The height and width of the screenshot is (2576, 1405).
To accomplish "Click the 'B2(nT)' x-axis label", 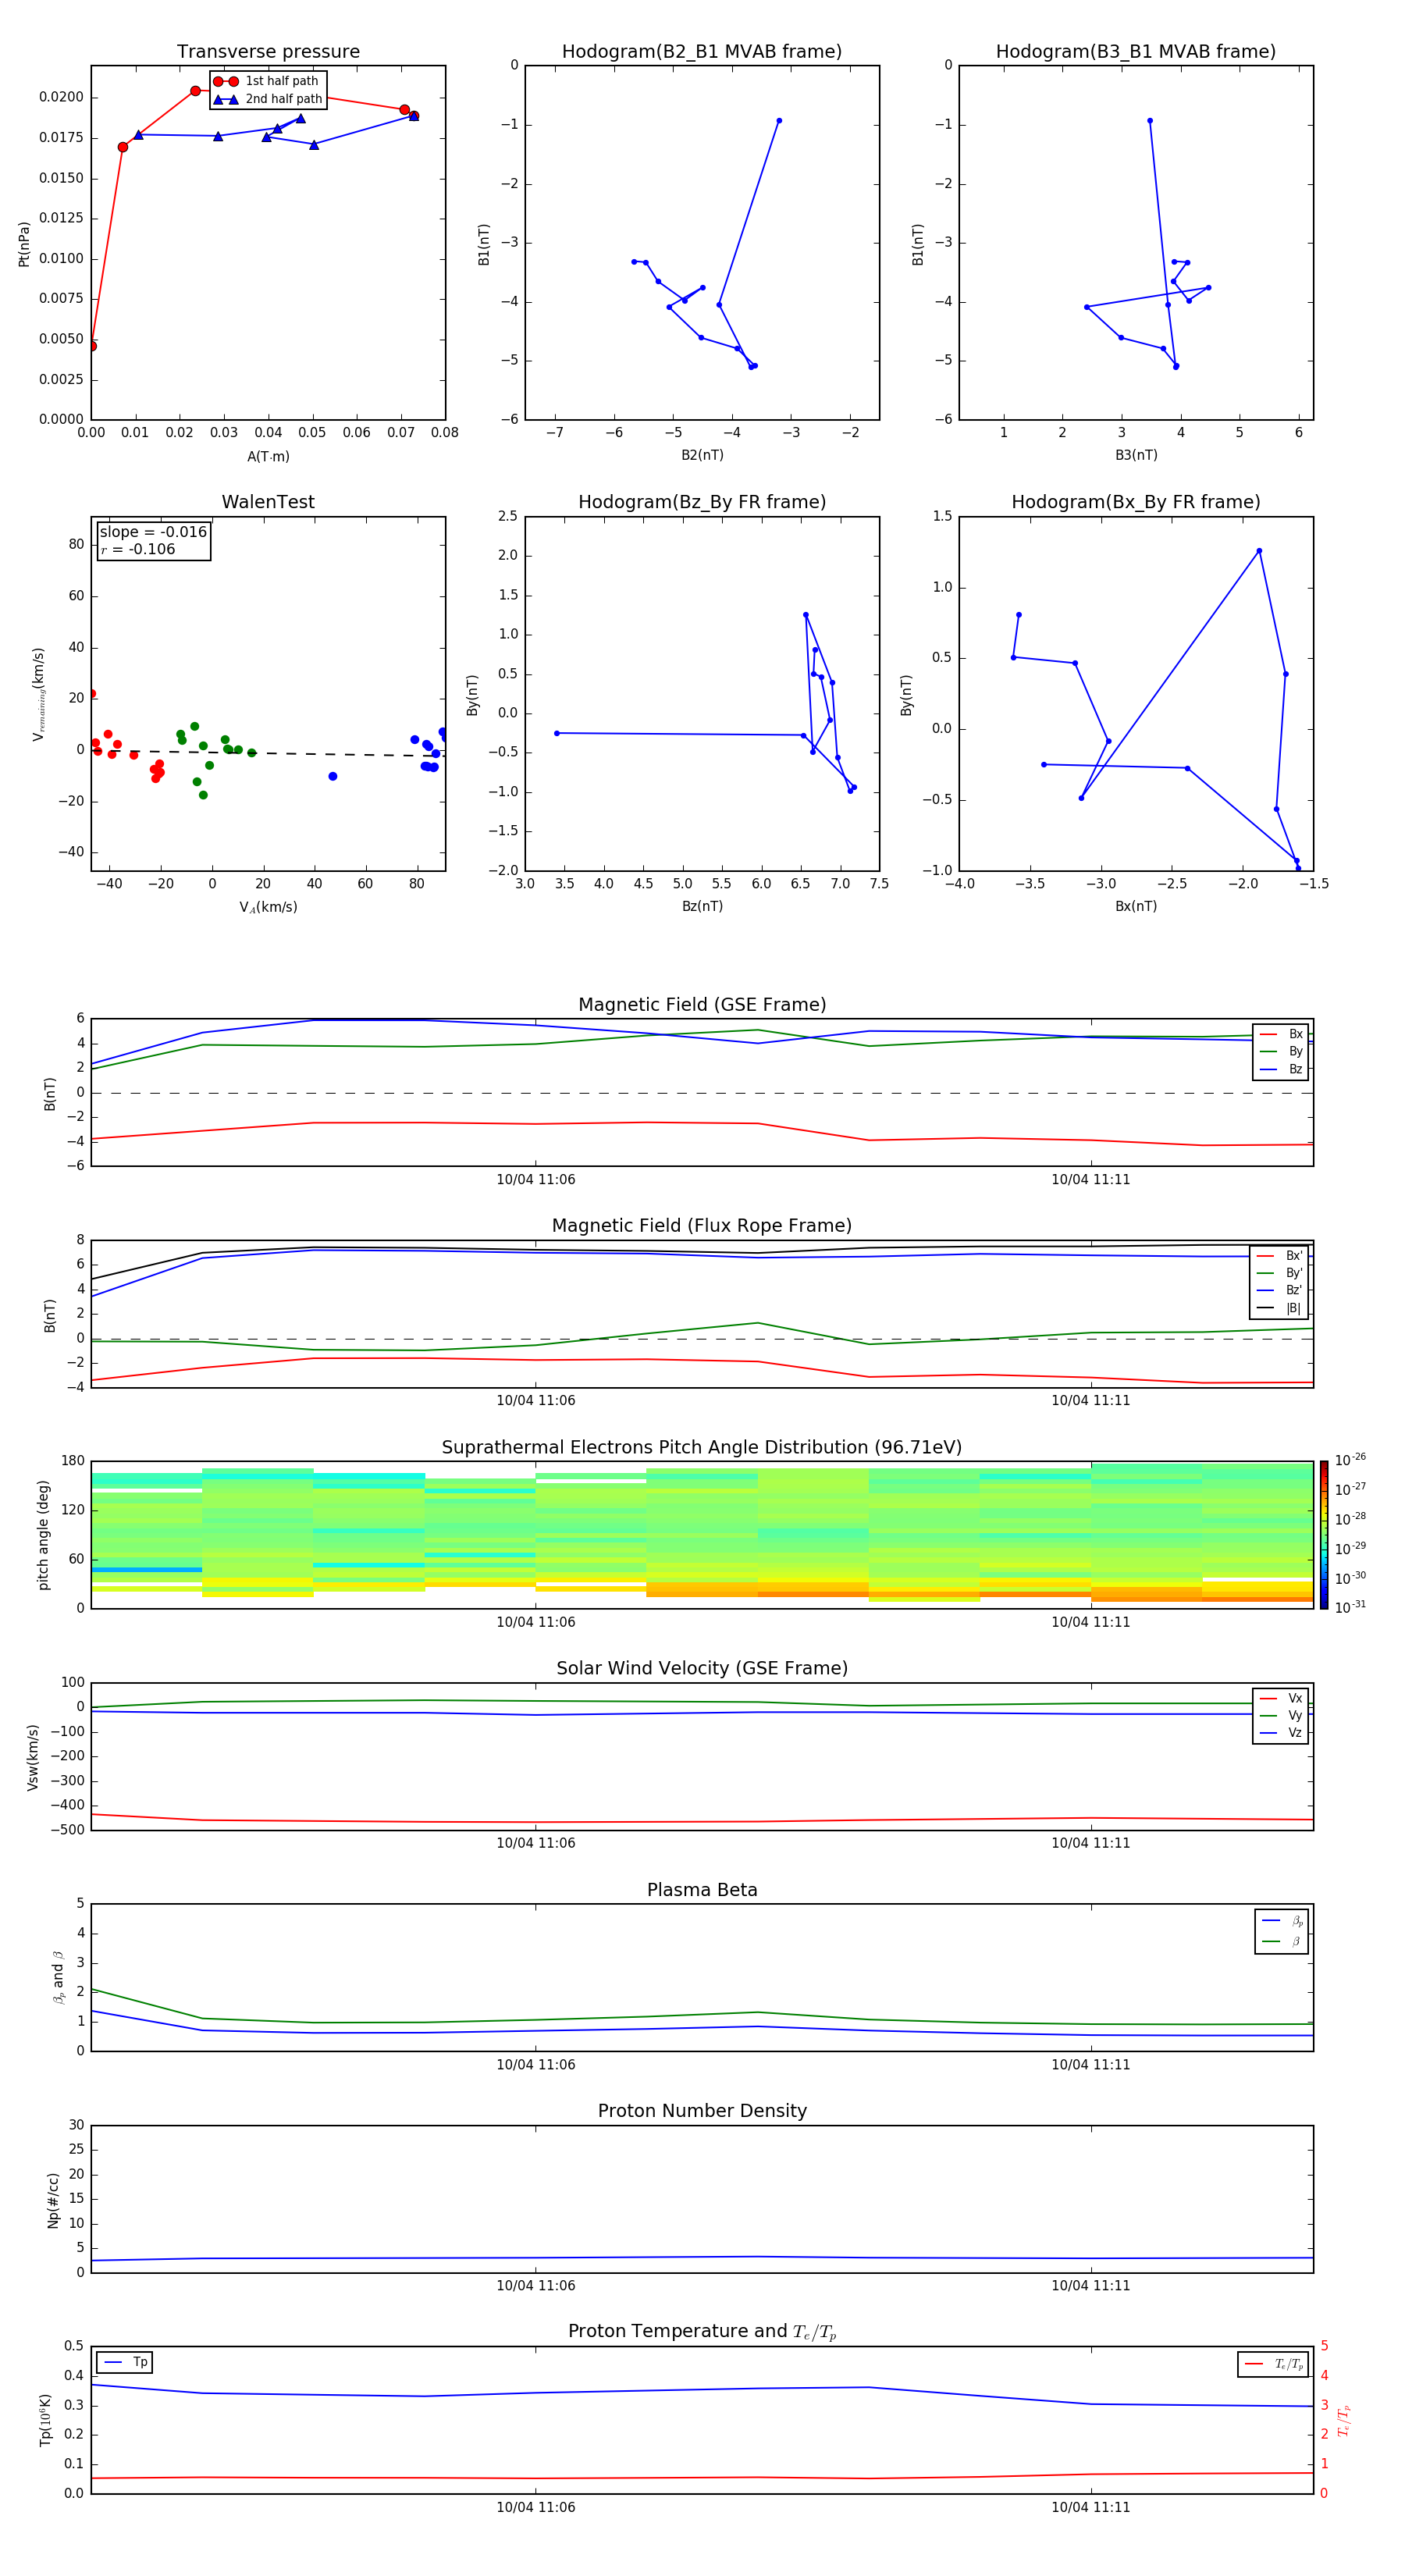I will click(x=702, y=455).
